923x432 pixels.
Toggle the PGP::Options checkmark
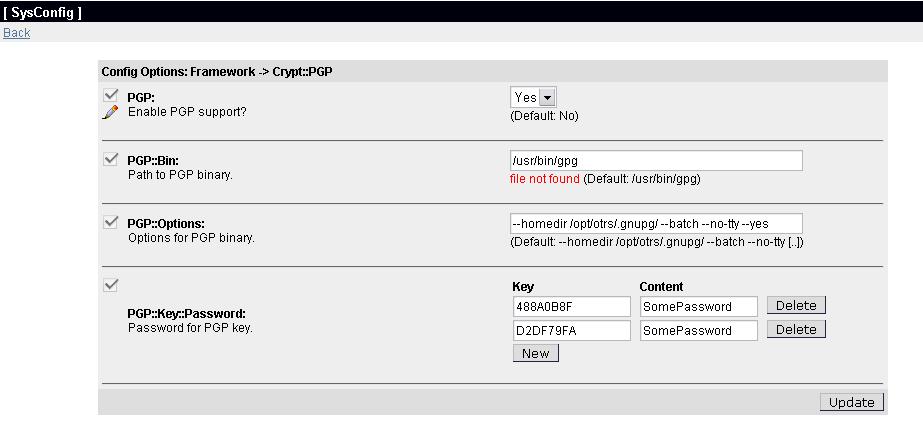(111, 222)
